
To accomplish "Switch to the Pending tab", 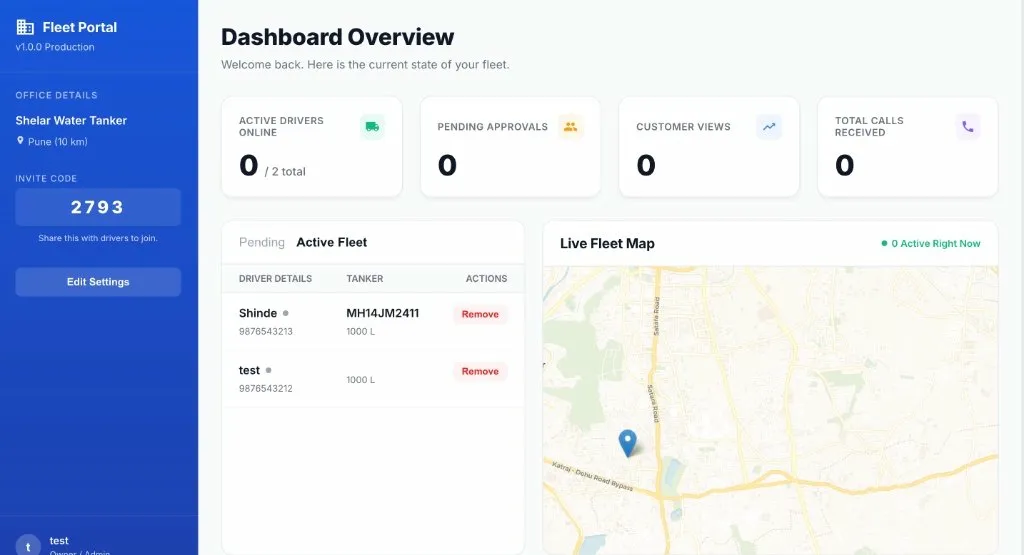I will [262, 242].
